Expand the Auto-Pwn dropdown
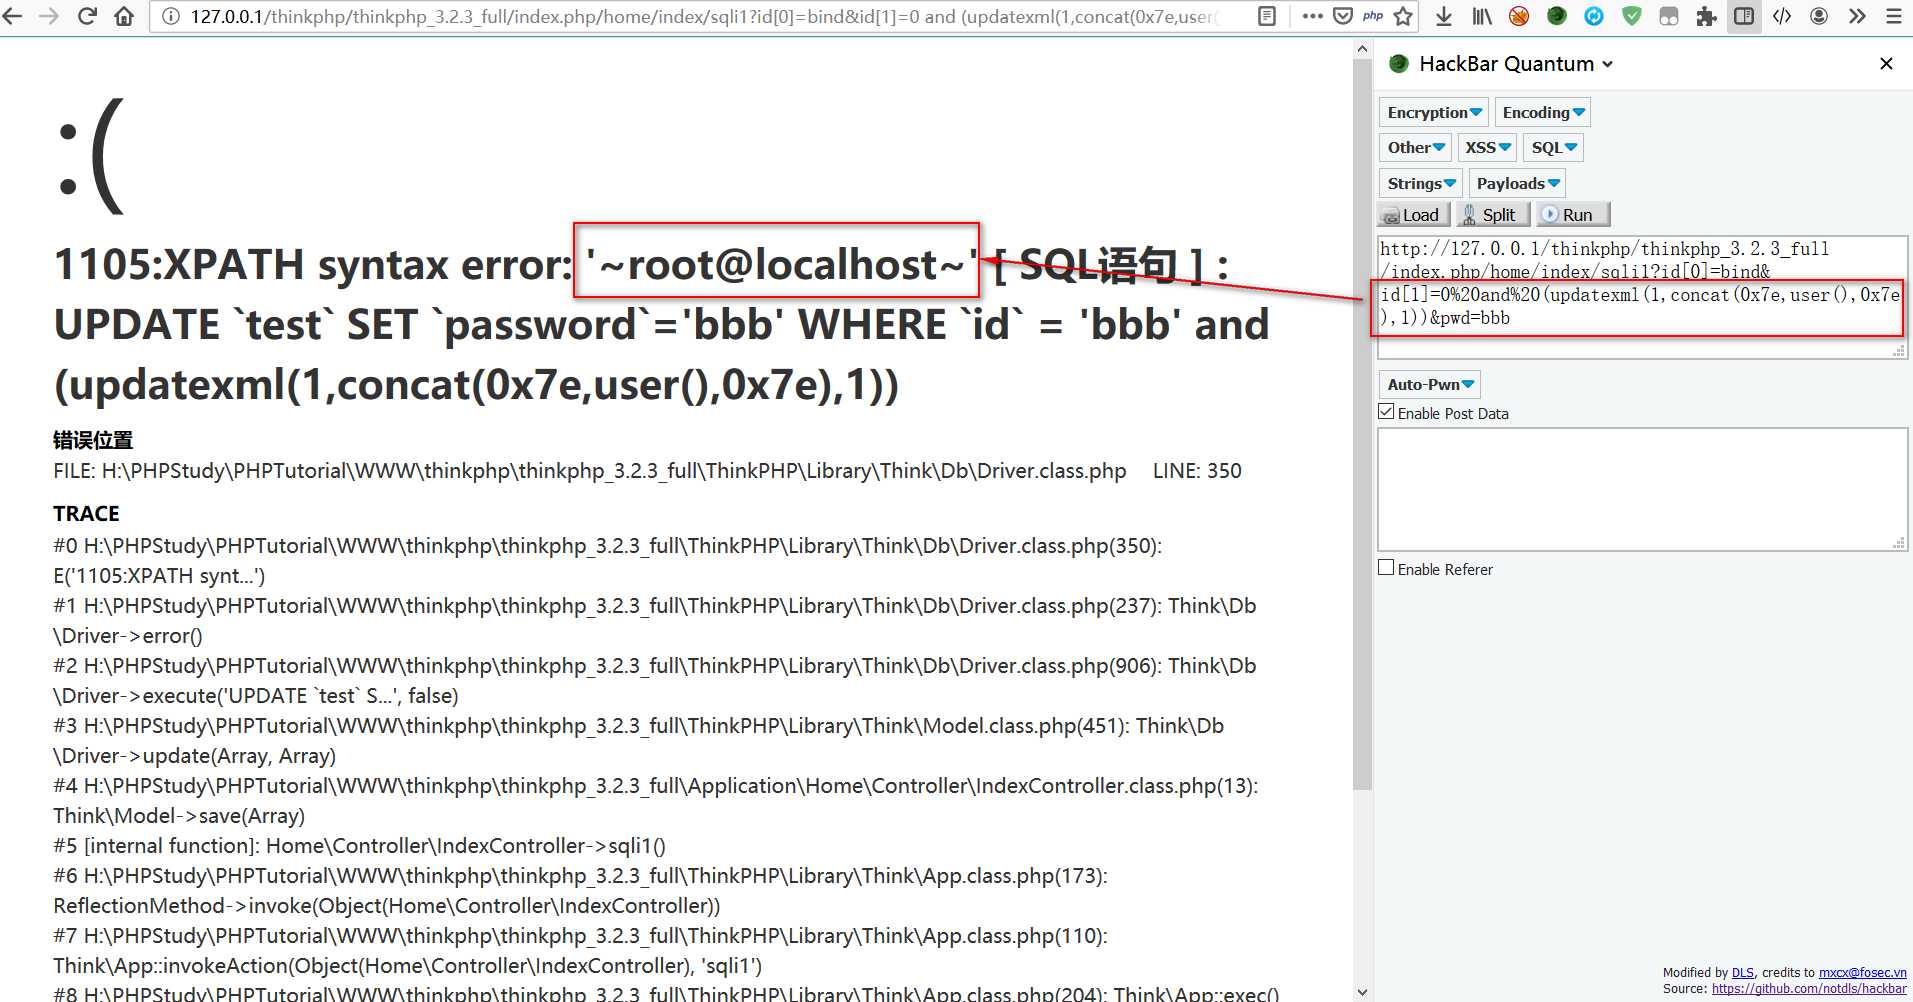 pos(1430,384)
